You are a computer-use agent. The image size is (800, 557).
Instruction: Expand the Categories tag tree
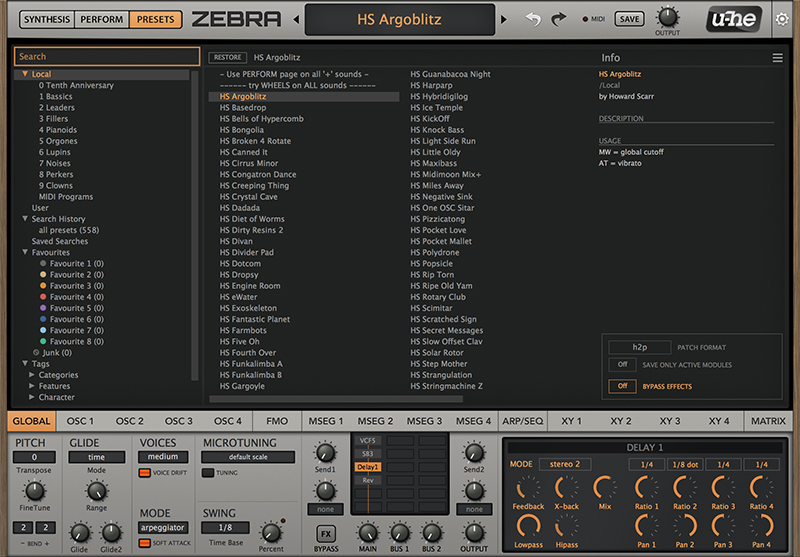tap(33, 375)
